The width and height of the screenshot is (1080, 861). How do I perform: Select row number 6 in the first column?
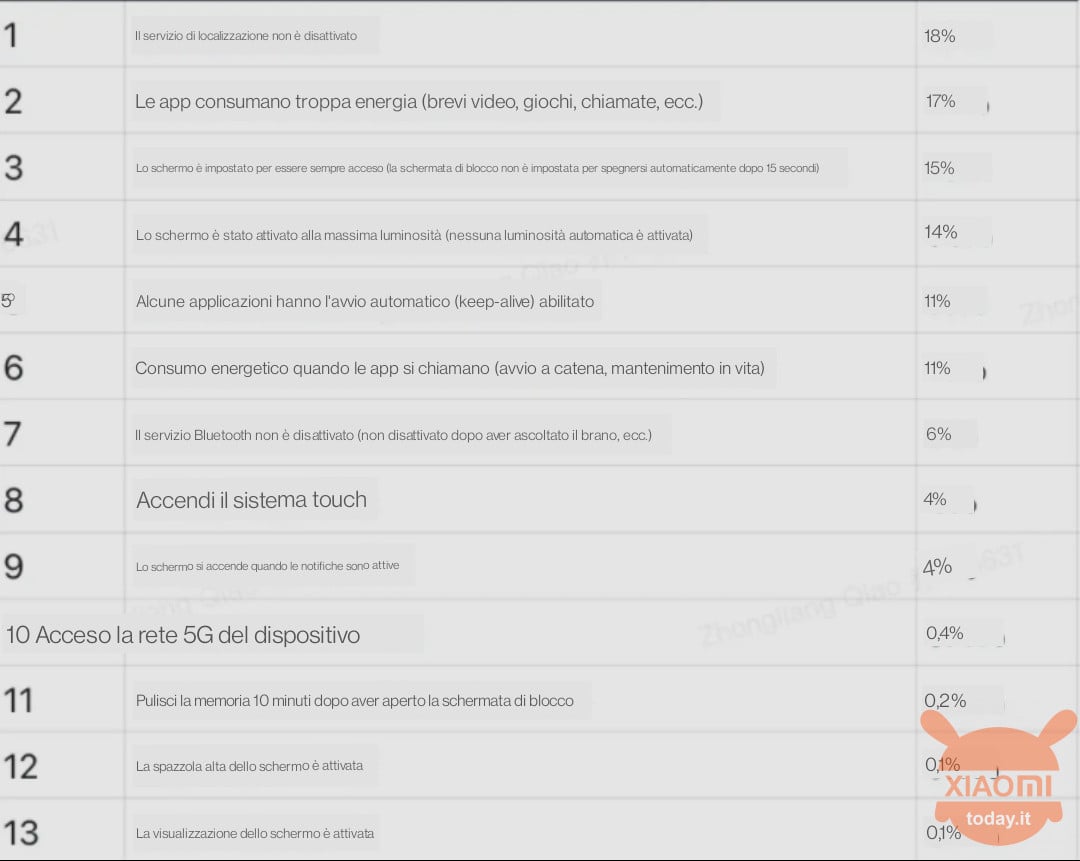tap(14, 368)
